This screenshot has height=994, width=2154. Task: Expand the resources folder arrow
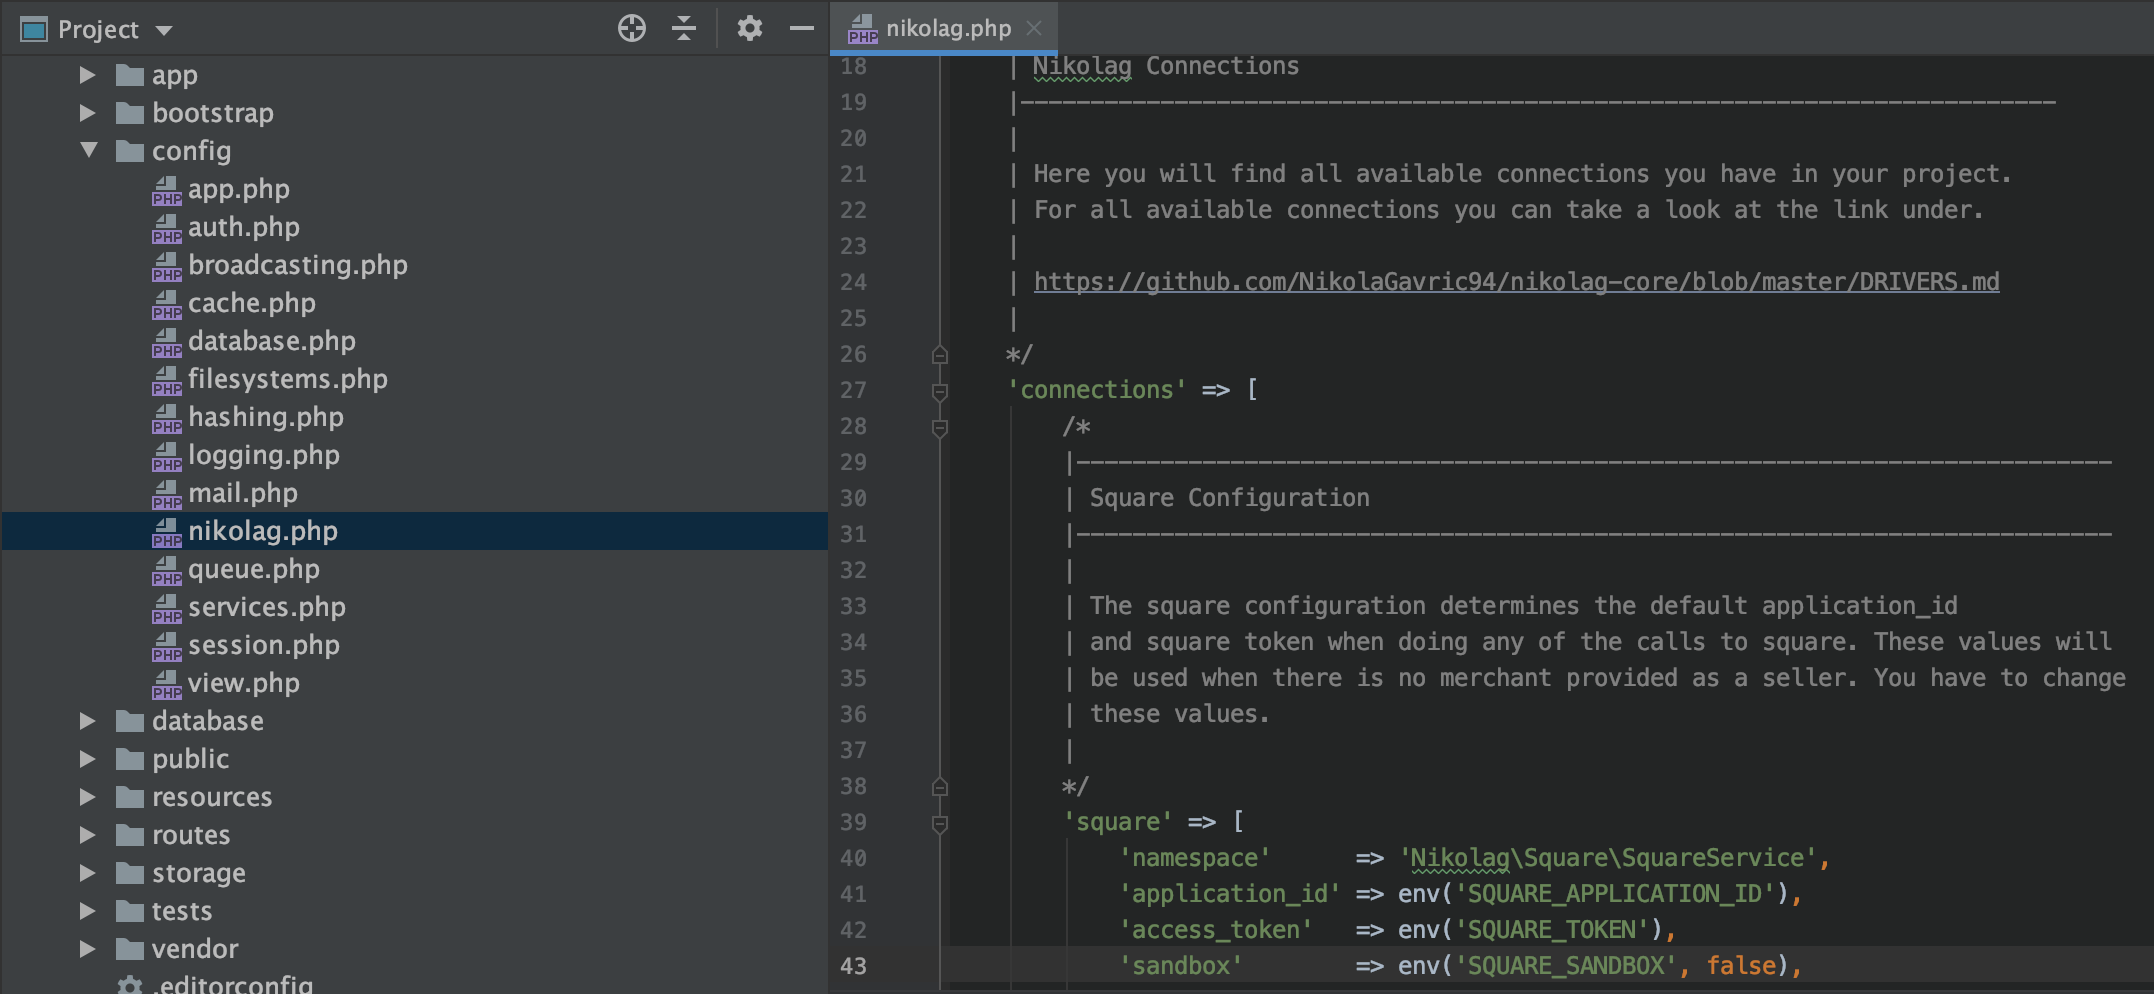[88, 797]
